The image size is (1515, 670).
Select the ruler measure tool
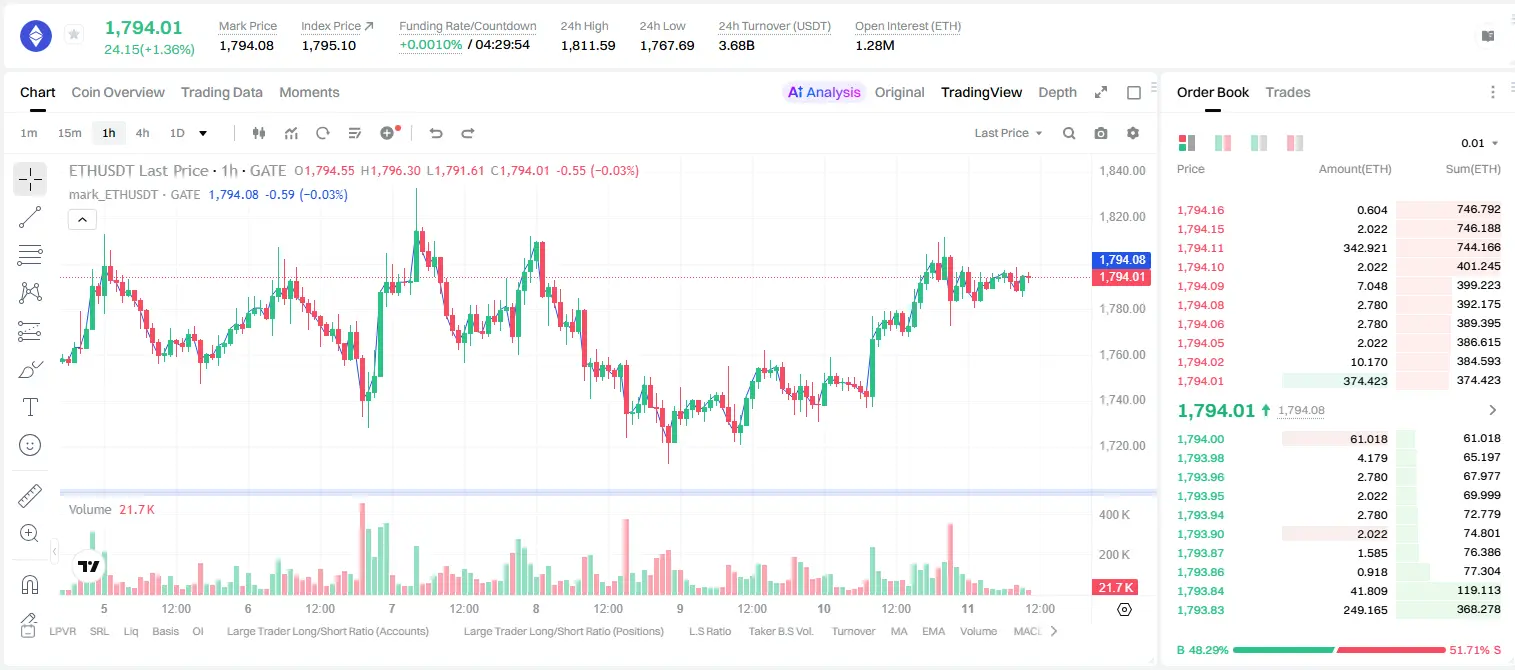[x=30, y=496]
